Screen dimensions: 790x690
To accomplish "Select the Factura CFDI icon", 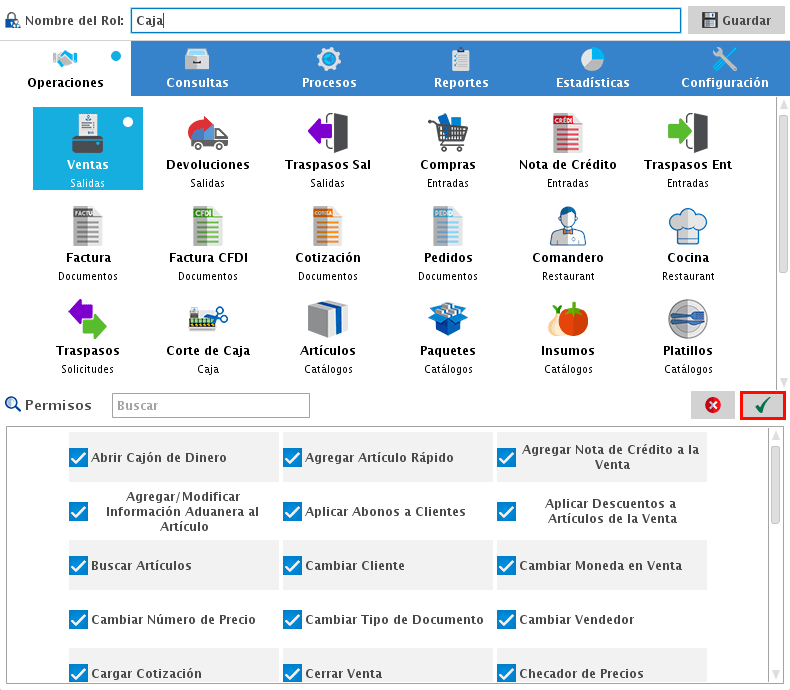I will [208, 226].
